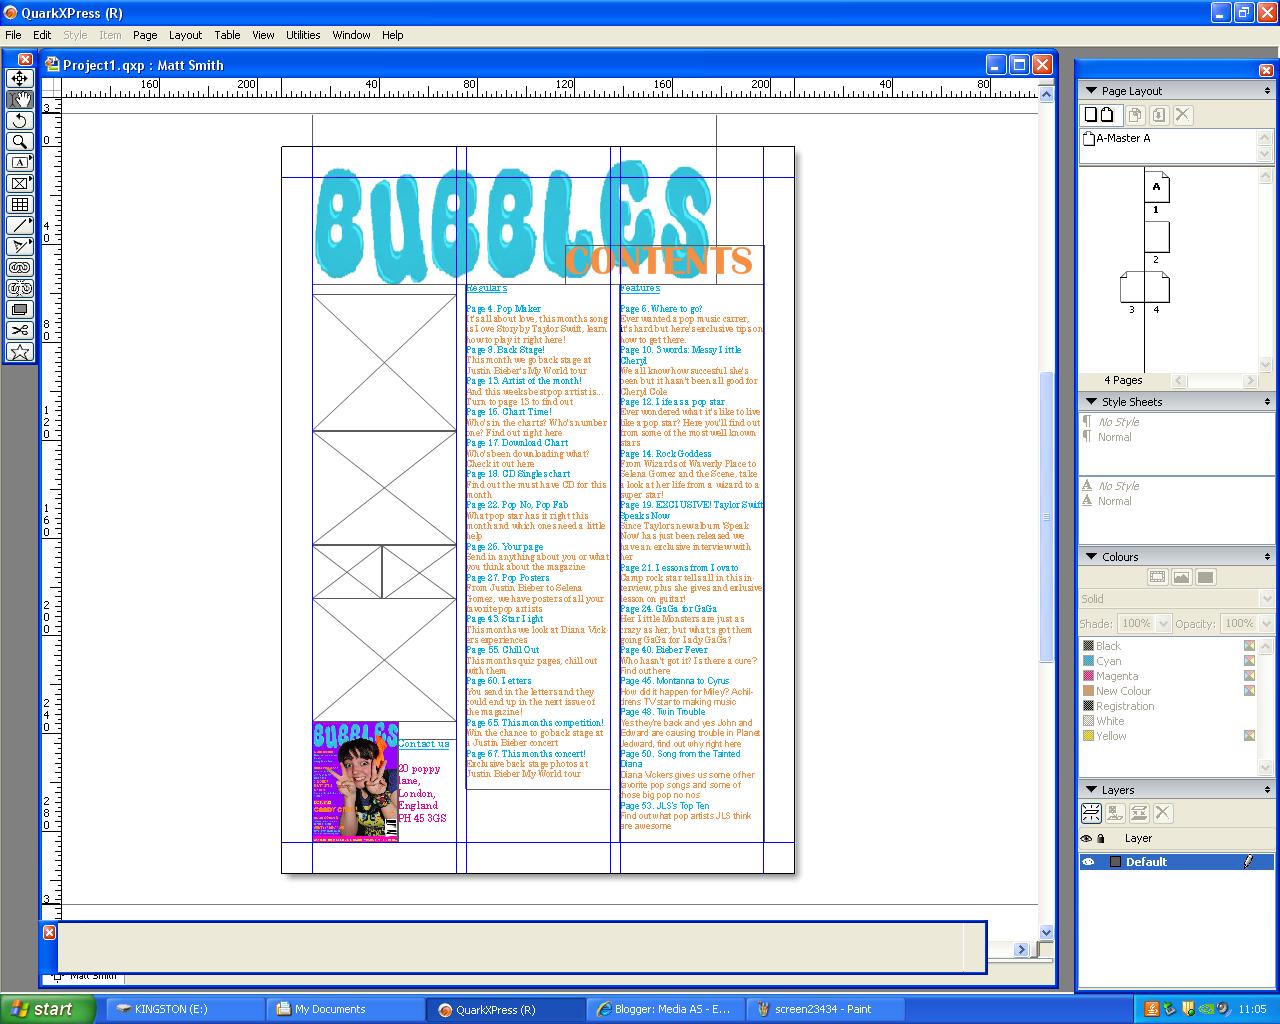Switch to screen23434 Paint taskbar item
Viewport: 1280px width, 1024px height.
(824, 1009)
